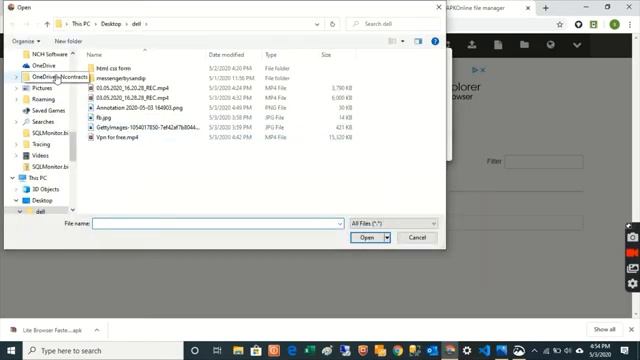Open the gallery icon in recorder side panel
Image resolution: width=640 pixels, height=360 pixels.
[632, 268]
